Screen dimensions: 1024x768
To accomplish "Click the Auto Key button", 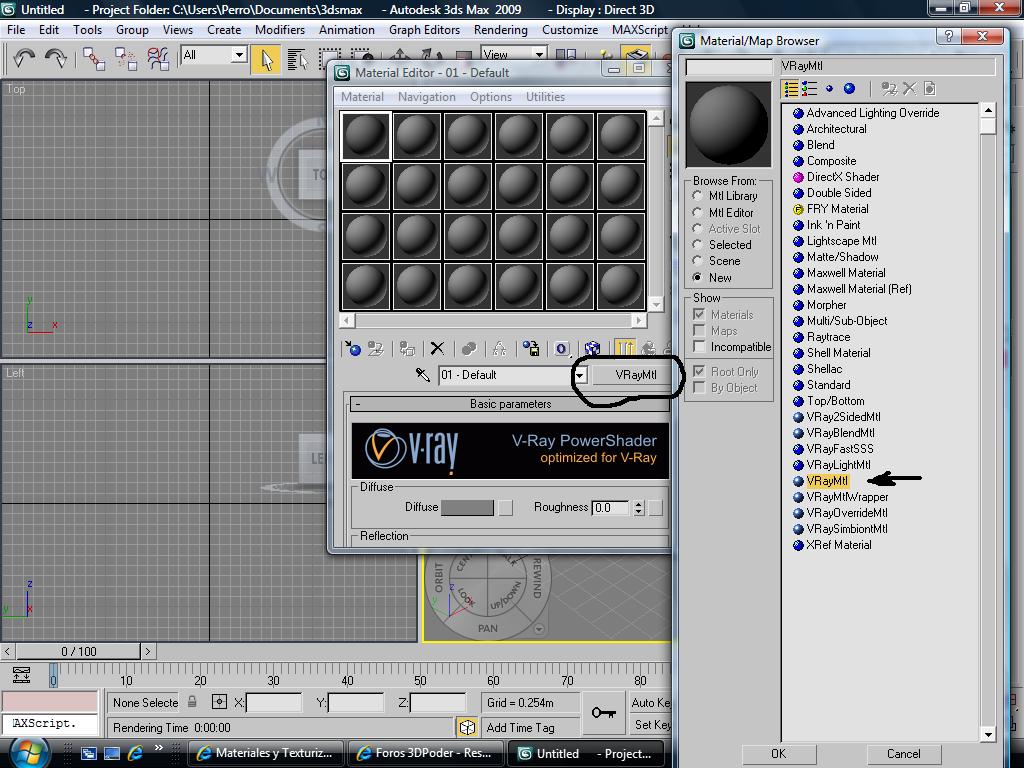I will click(x=650, y=703).
